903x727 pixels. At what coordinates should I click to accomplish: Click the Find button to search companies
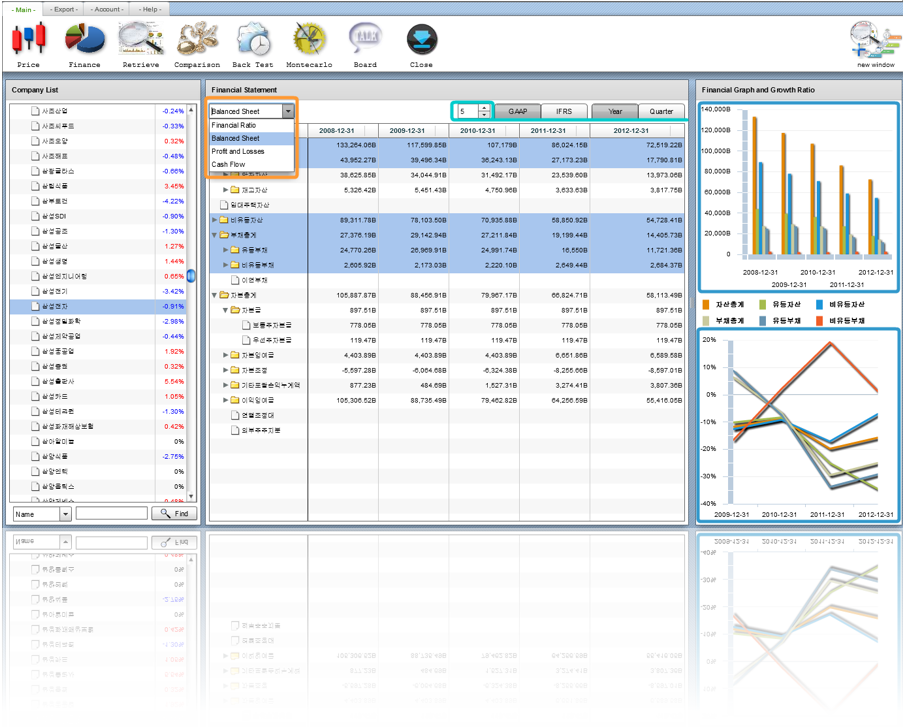pyautogui.click(x=173, y=513)
